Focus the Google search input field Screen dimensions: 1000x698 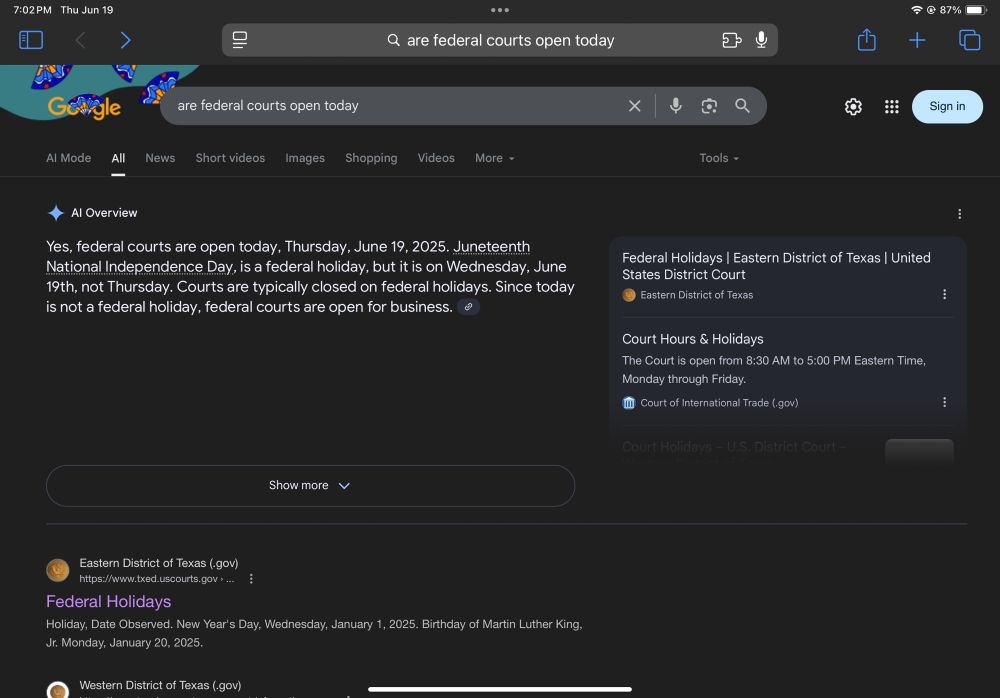coord(395,106)
